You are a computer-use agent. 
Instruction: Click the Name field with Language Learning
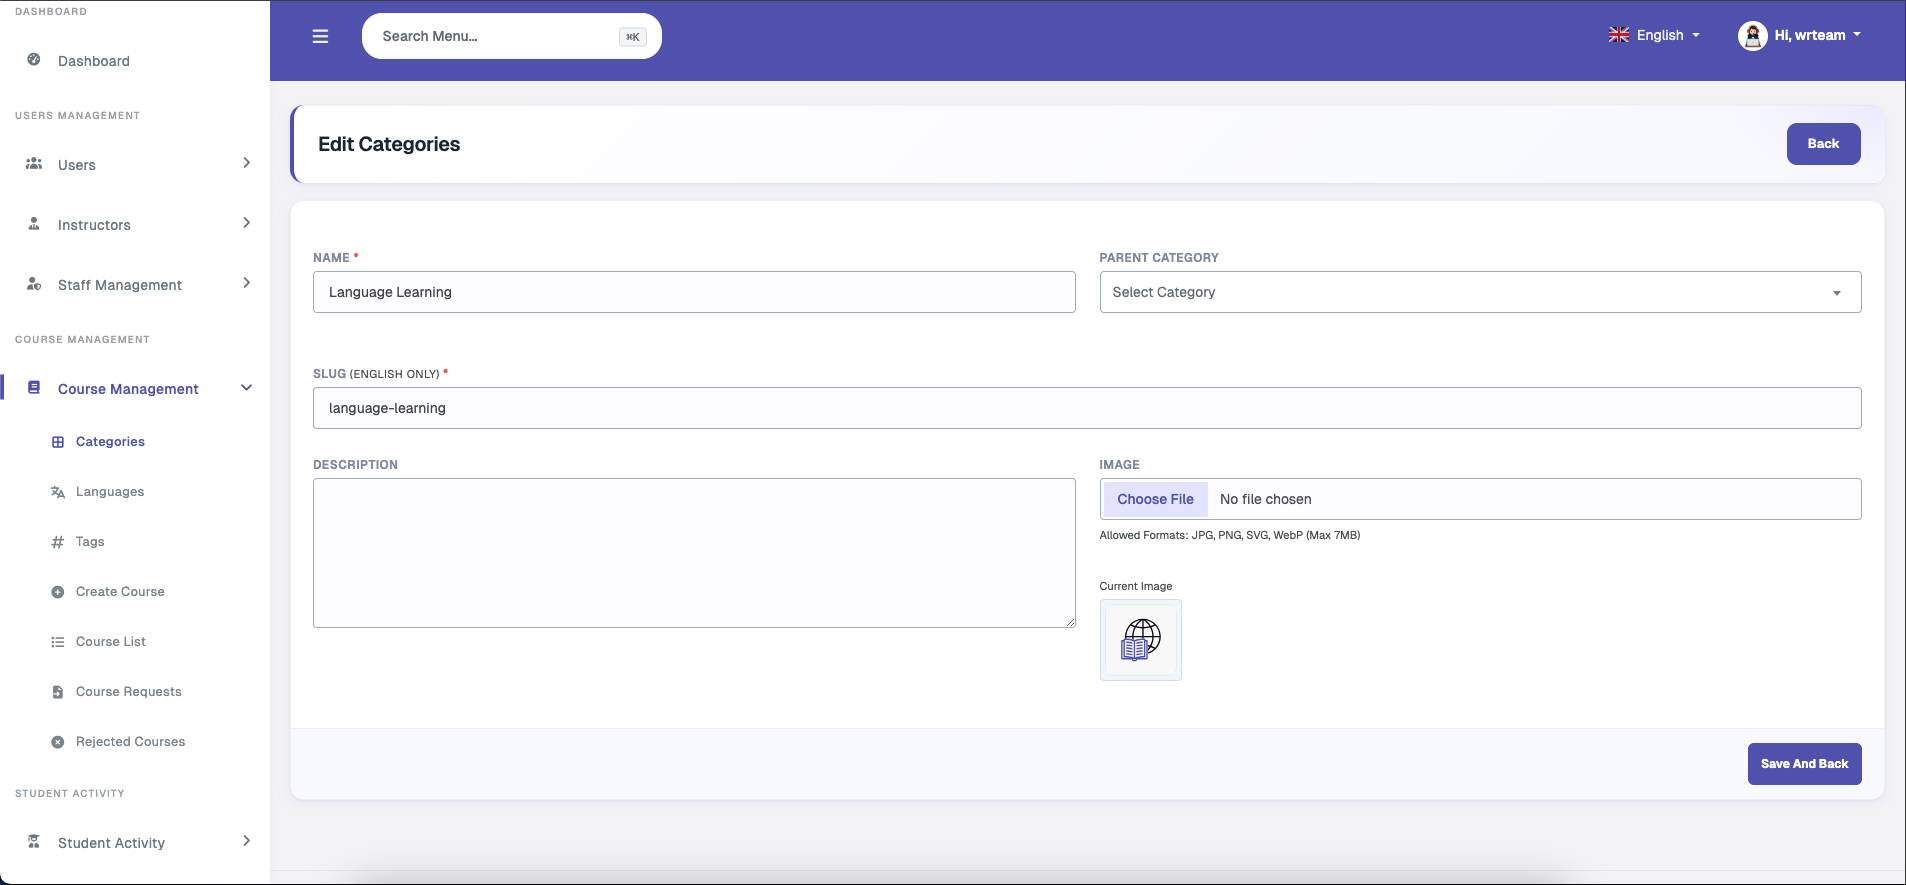[x=694, y=292]
